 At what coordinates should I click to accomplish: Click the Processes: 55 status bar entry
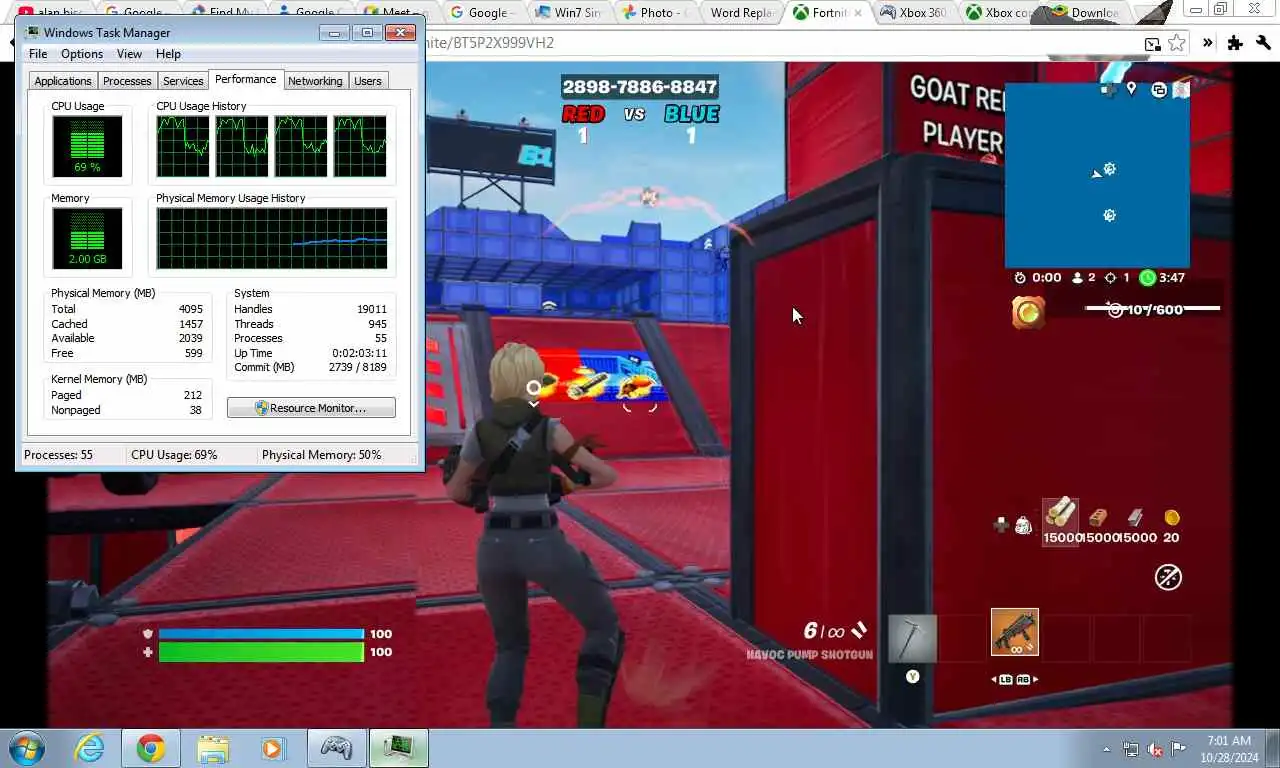[x=58, y=455]
